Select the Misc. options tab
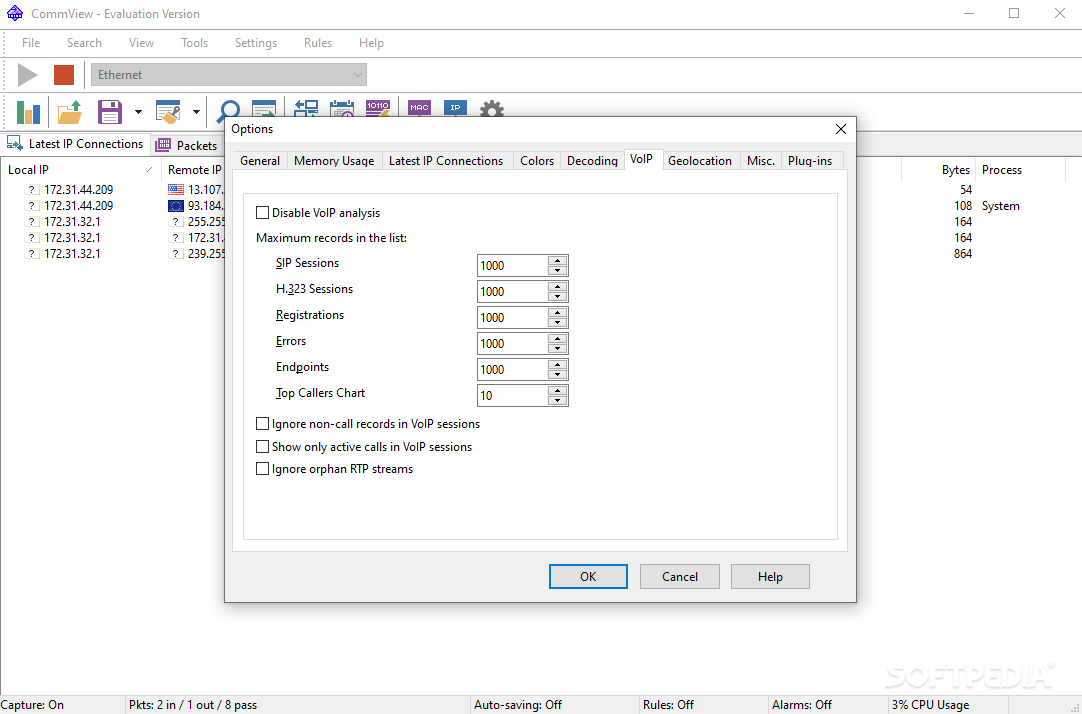This screenshot has width=1082, height=714. pos(761,161)
